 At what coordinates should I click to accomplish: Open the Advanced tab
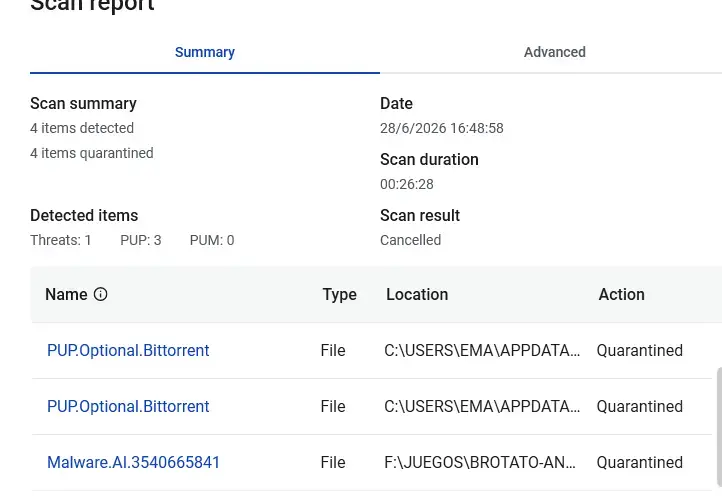pyautogui.click(x=554, y=52)
